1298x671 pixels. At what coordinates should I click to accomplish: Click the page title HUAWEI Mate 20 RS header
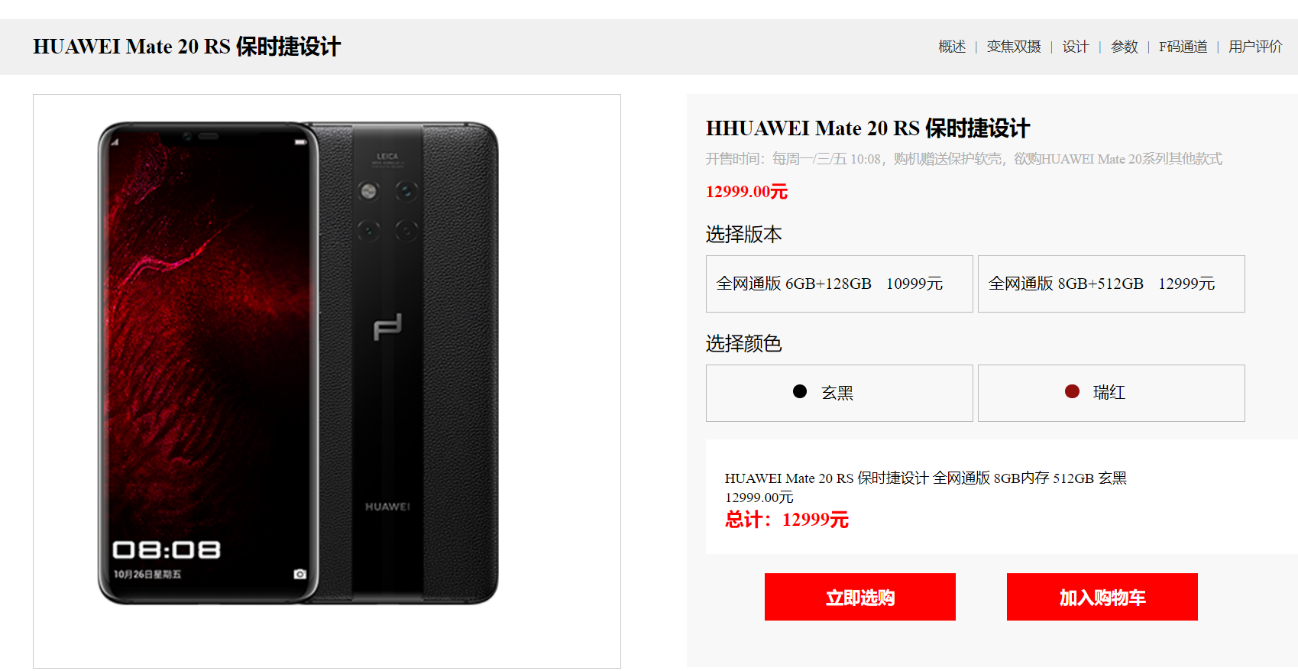187,47
